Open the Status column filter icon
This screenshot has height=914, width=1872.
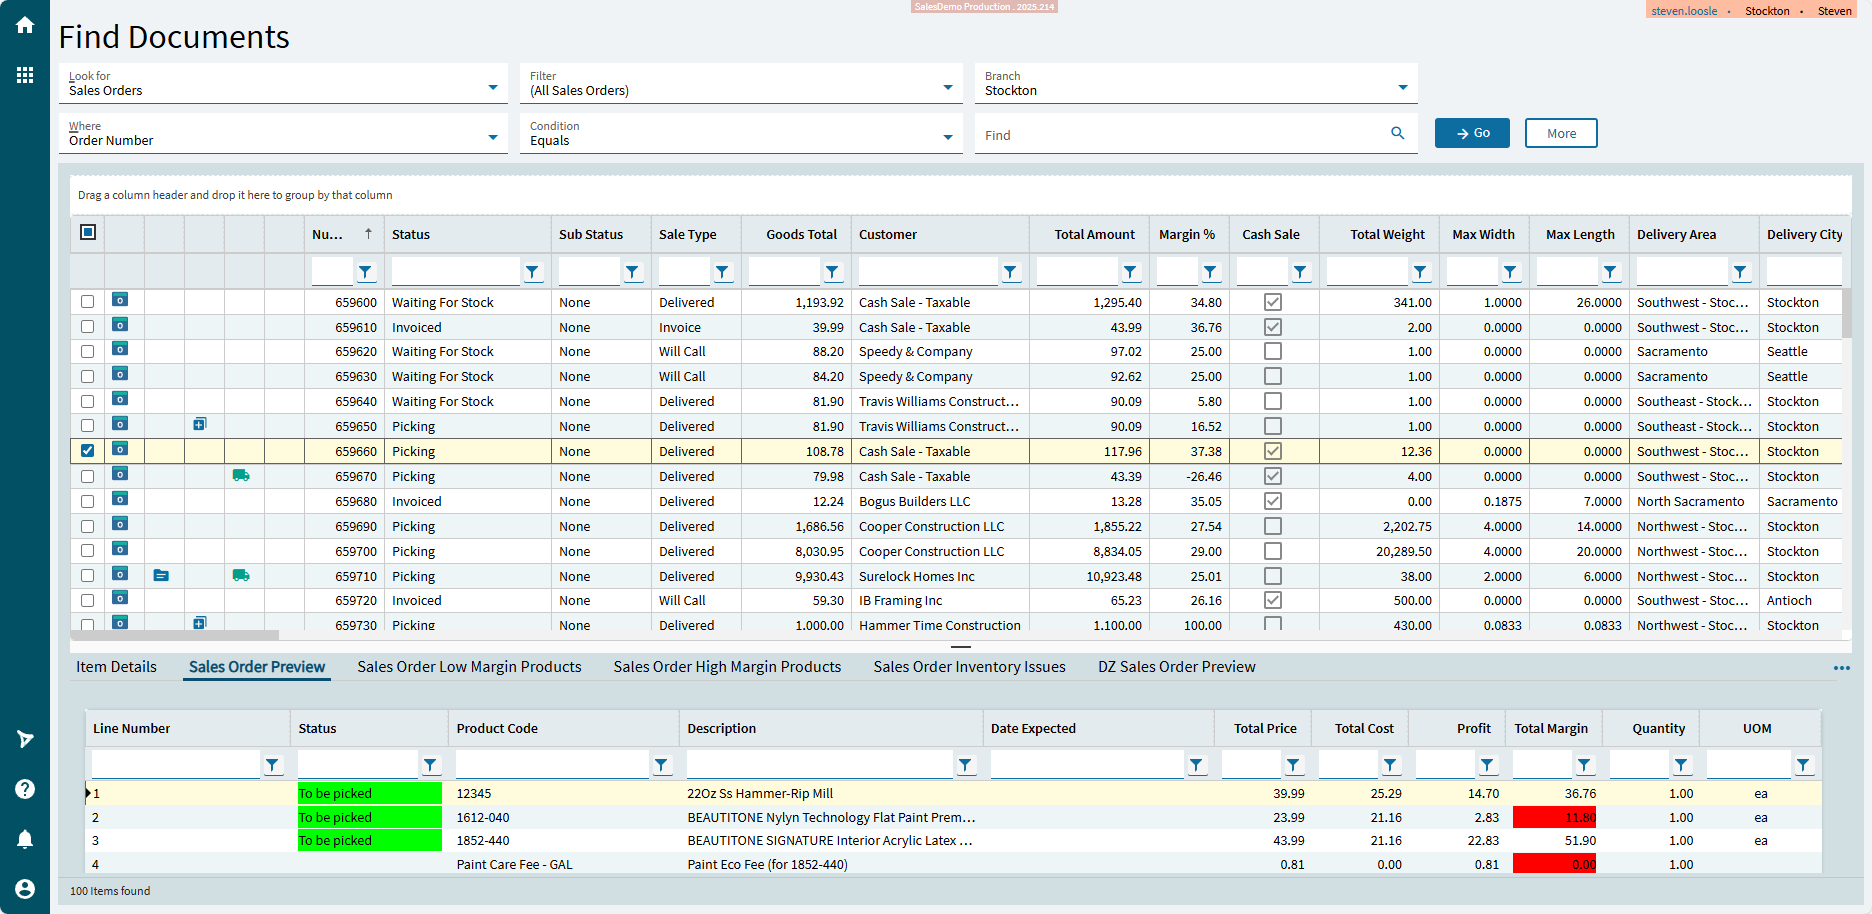pyautogui.click(x=532, y=272)
